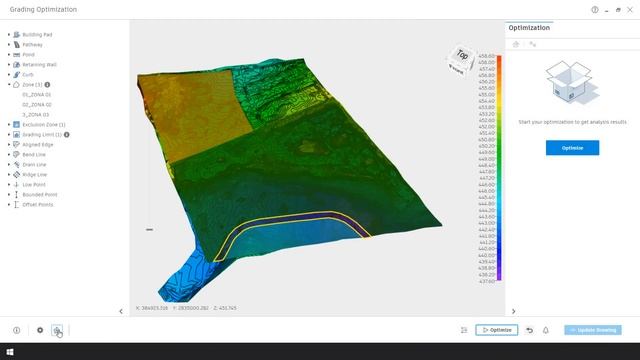
Task: Open the Windows Start button
Action: pyautogui.click(x=10, y=352)
